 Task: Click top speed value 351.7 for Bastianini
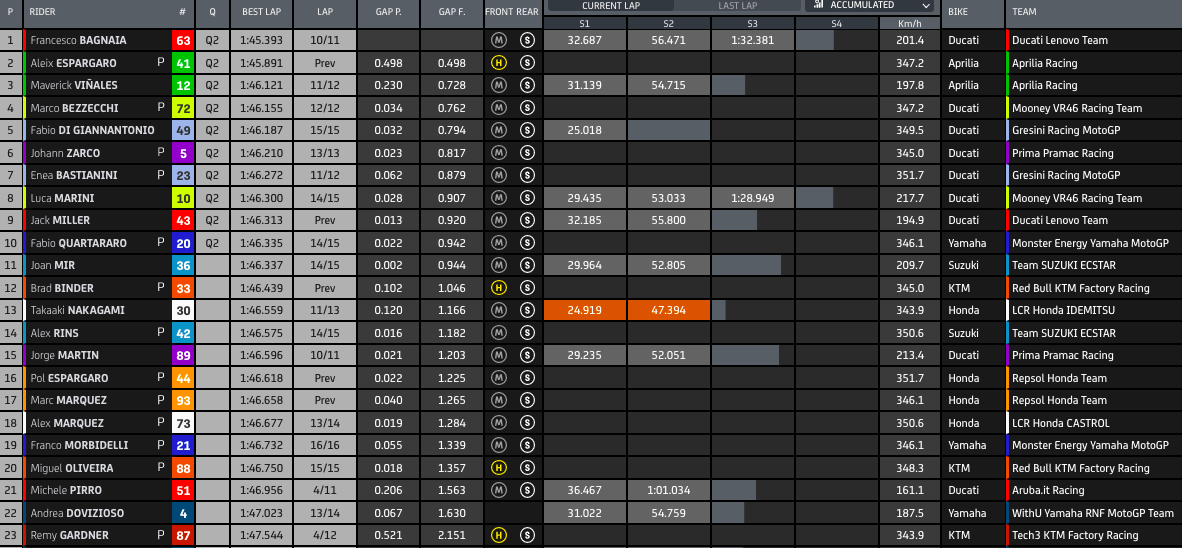pyautogui.click(x=910, y=175)
